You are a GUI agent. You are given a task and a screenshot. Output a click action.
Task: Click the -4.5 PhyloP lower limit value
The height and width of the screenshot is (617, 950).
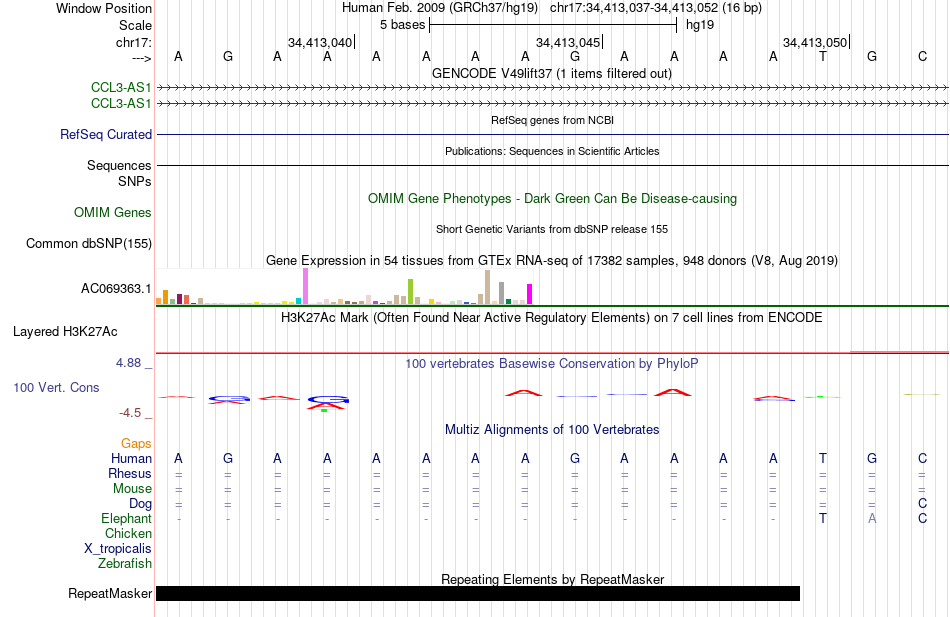130,413
